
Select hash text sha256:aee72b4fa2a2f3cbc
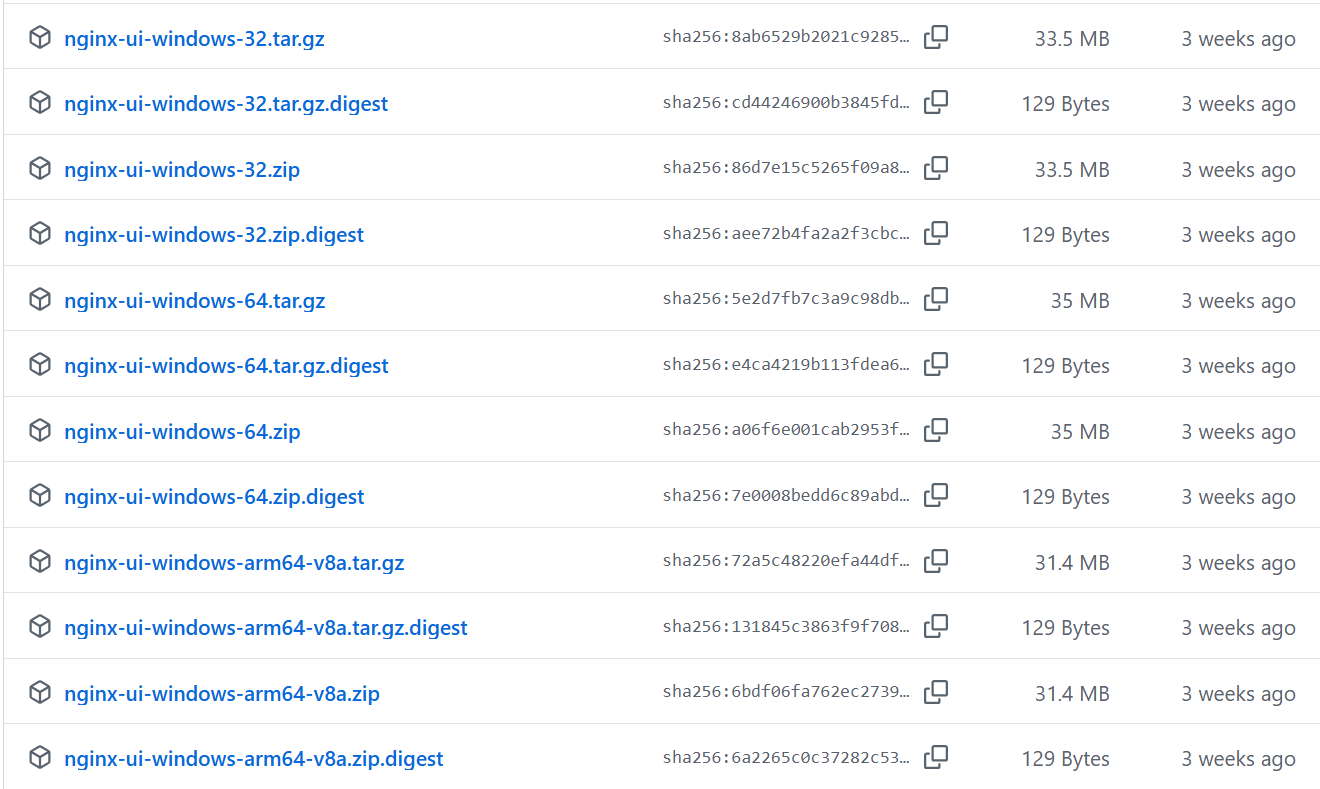click(x=786, y=234)
